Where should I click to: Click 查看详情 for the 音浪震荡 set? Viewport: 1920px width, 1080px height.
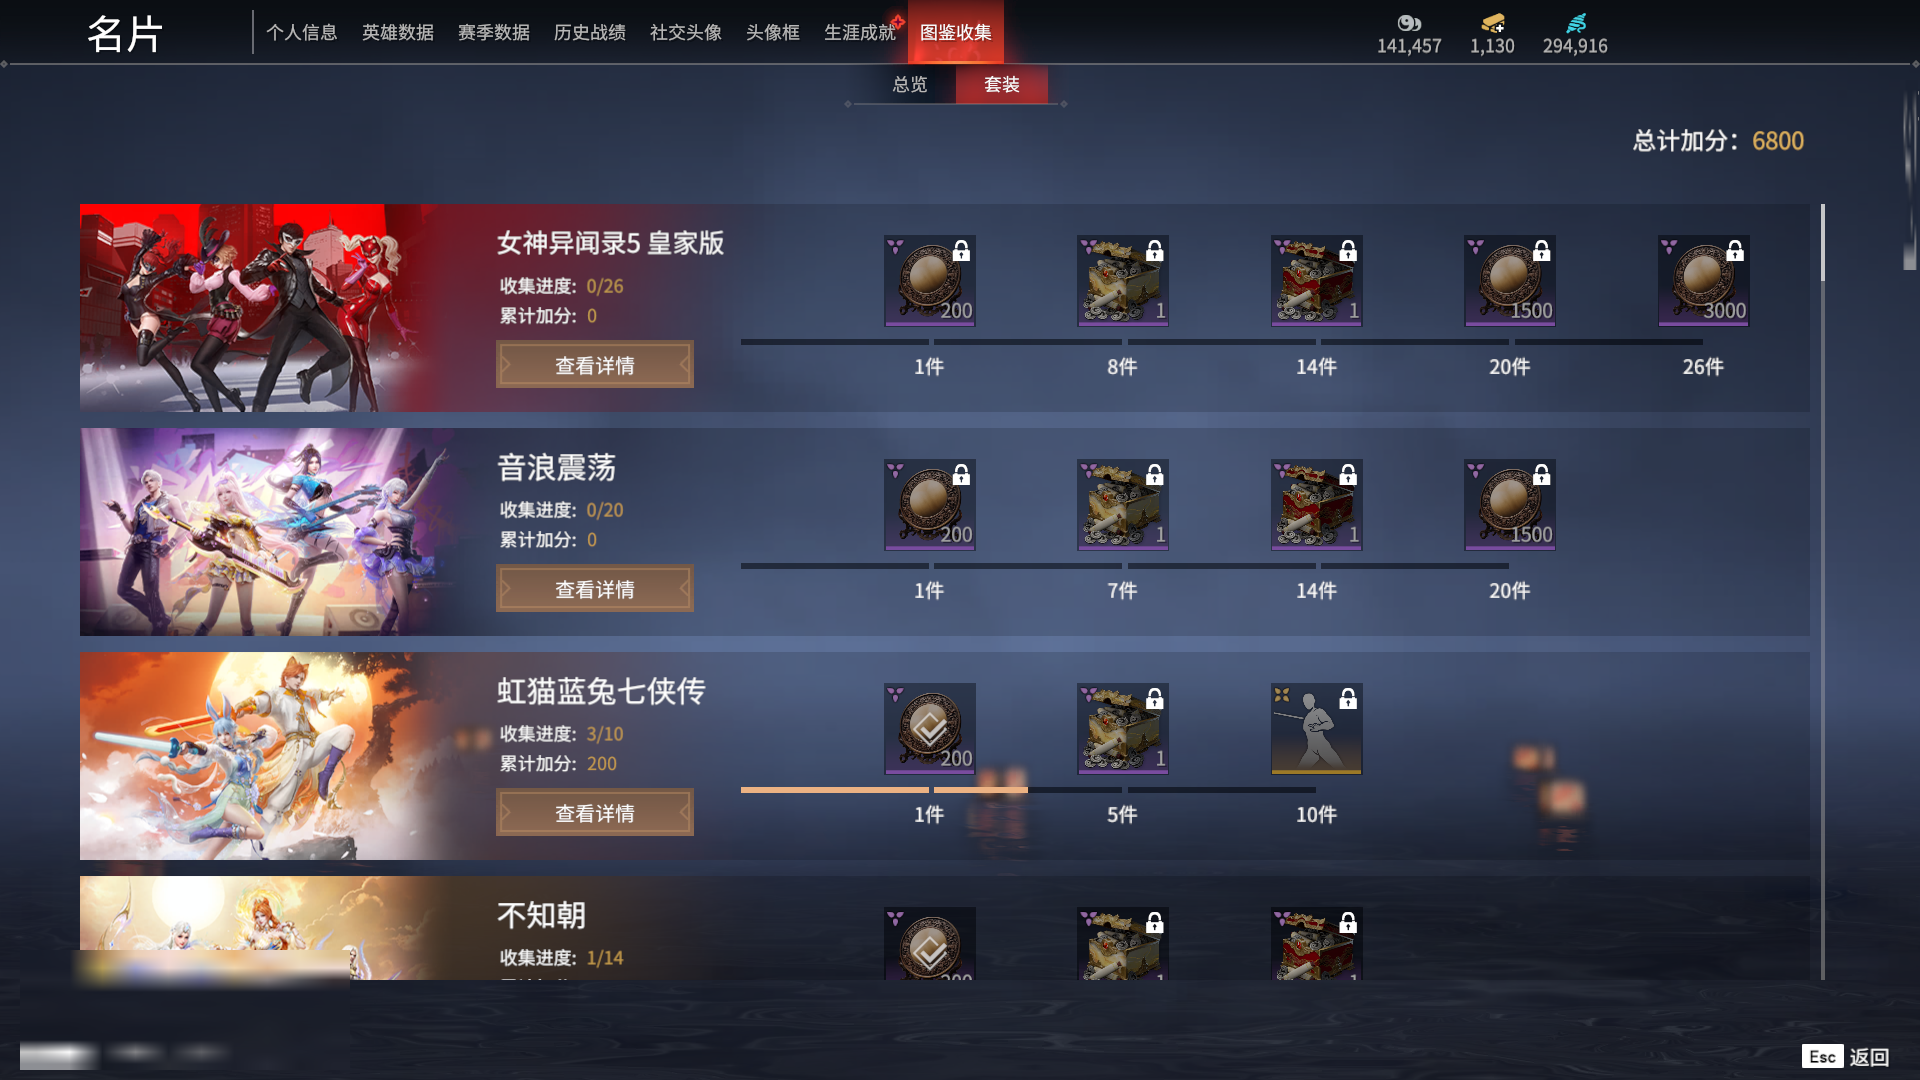click(595, 589)
